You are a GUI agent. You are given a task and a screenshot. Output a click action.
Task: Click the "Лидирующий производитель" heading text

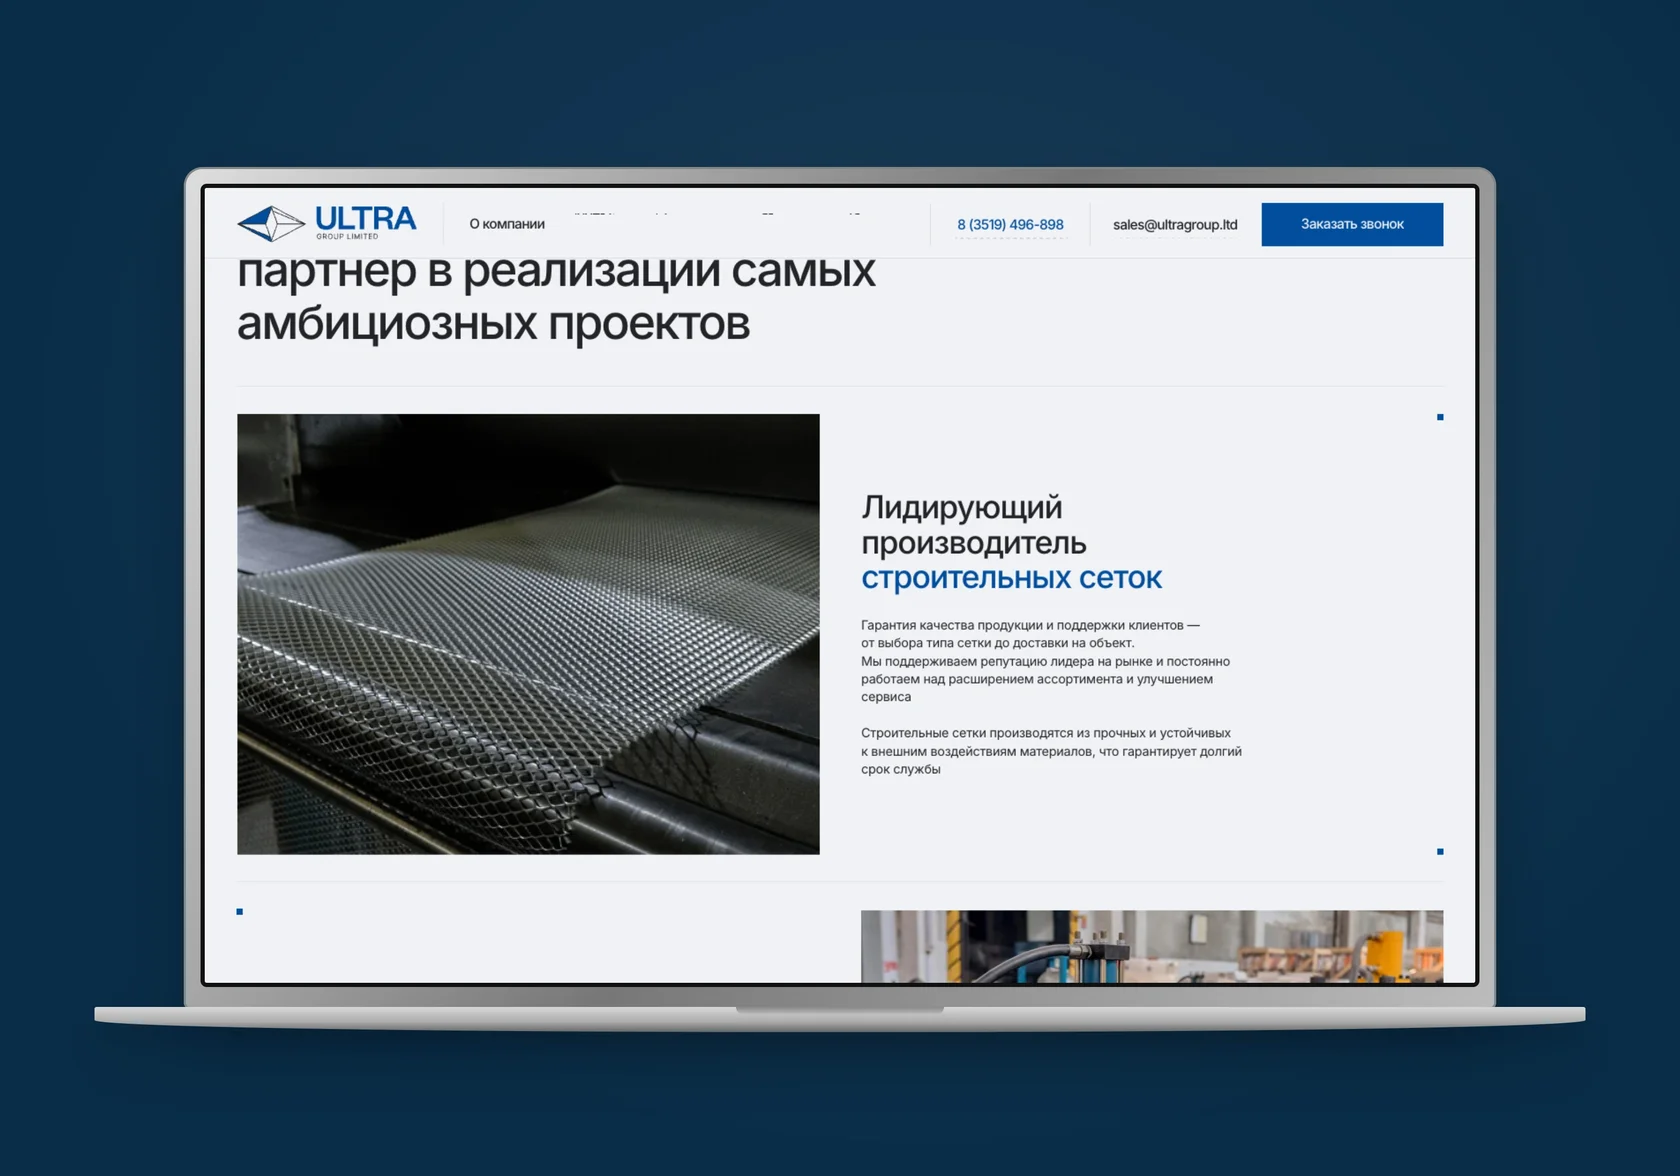pos(974,525)
